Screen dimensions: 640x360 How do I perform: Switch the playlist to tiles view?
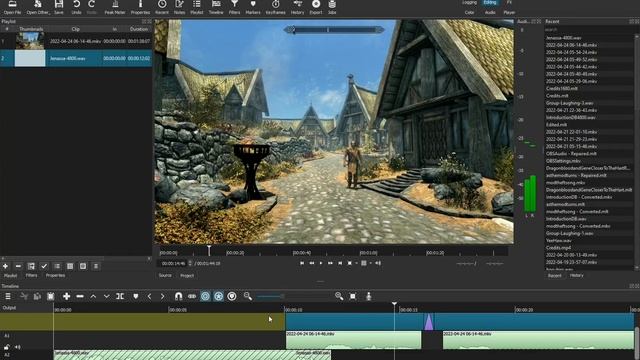[x=70, y=266]
